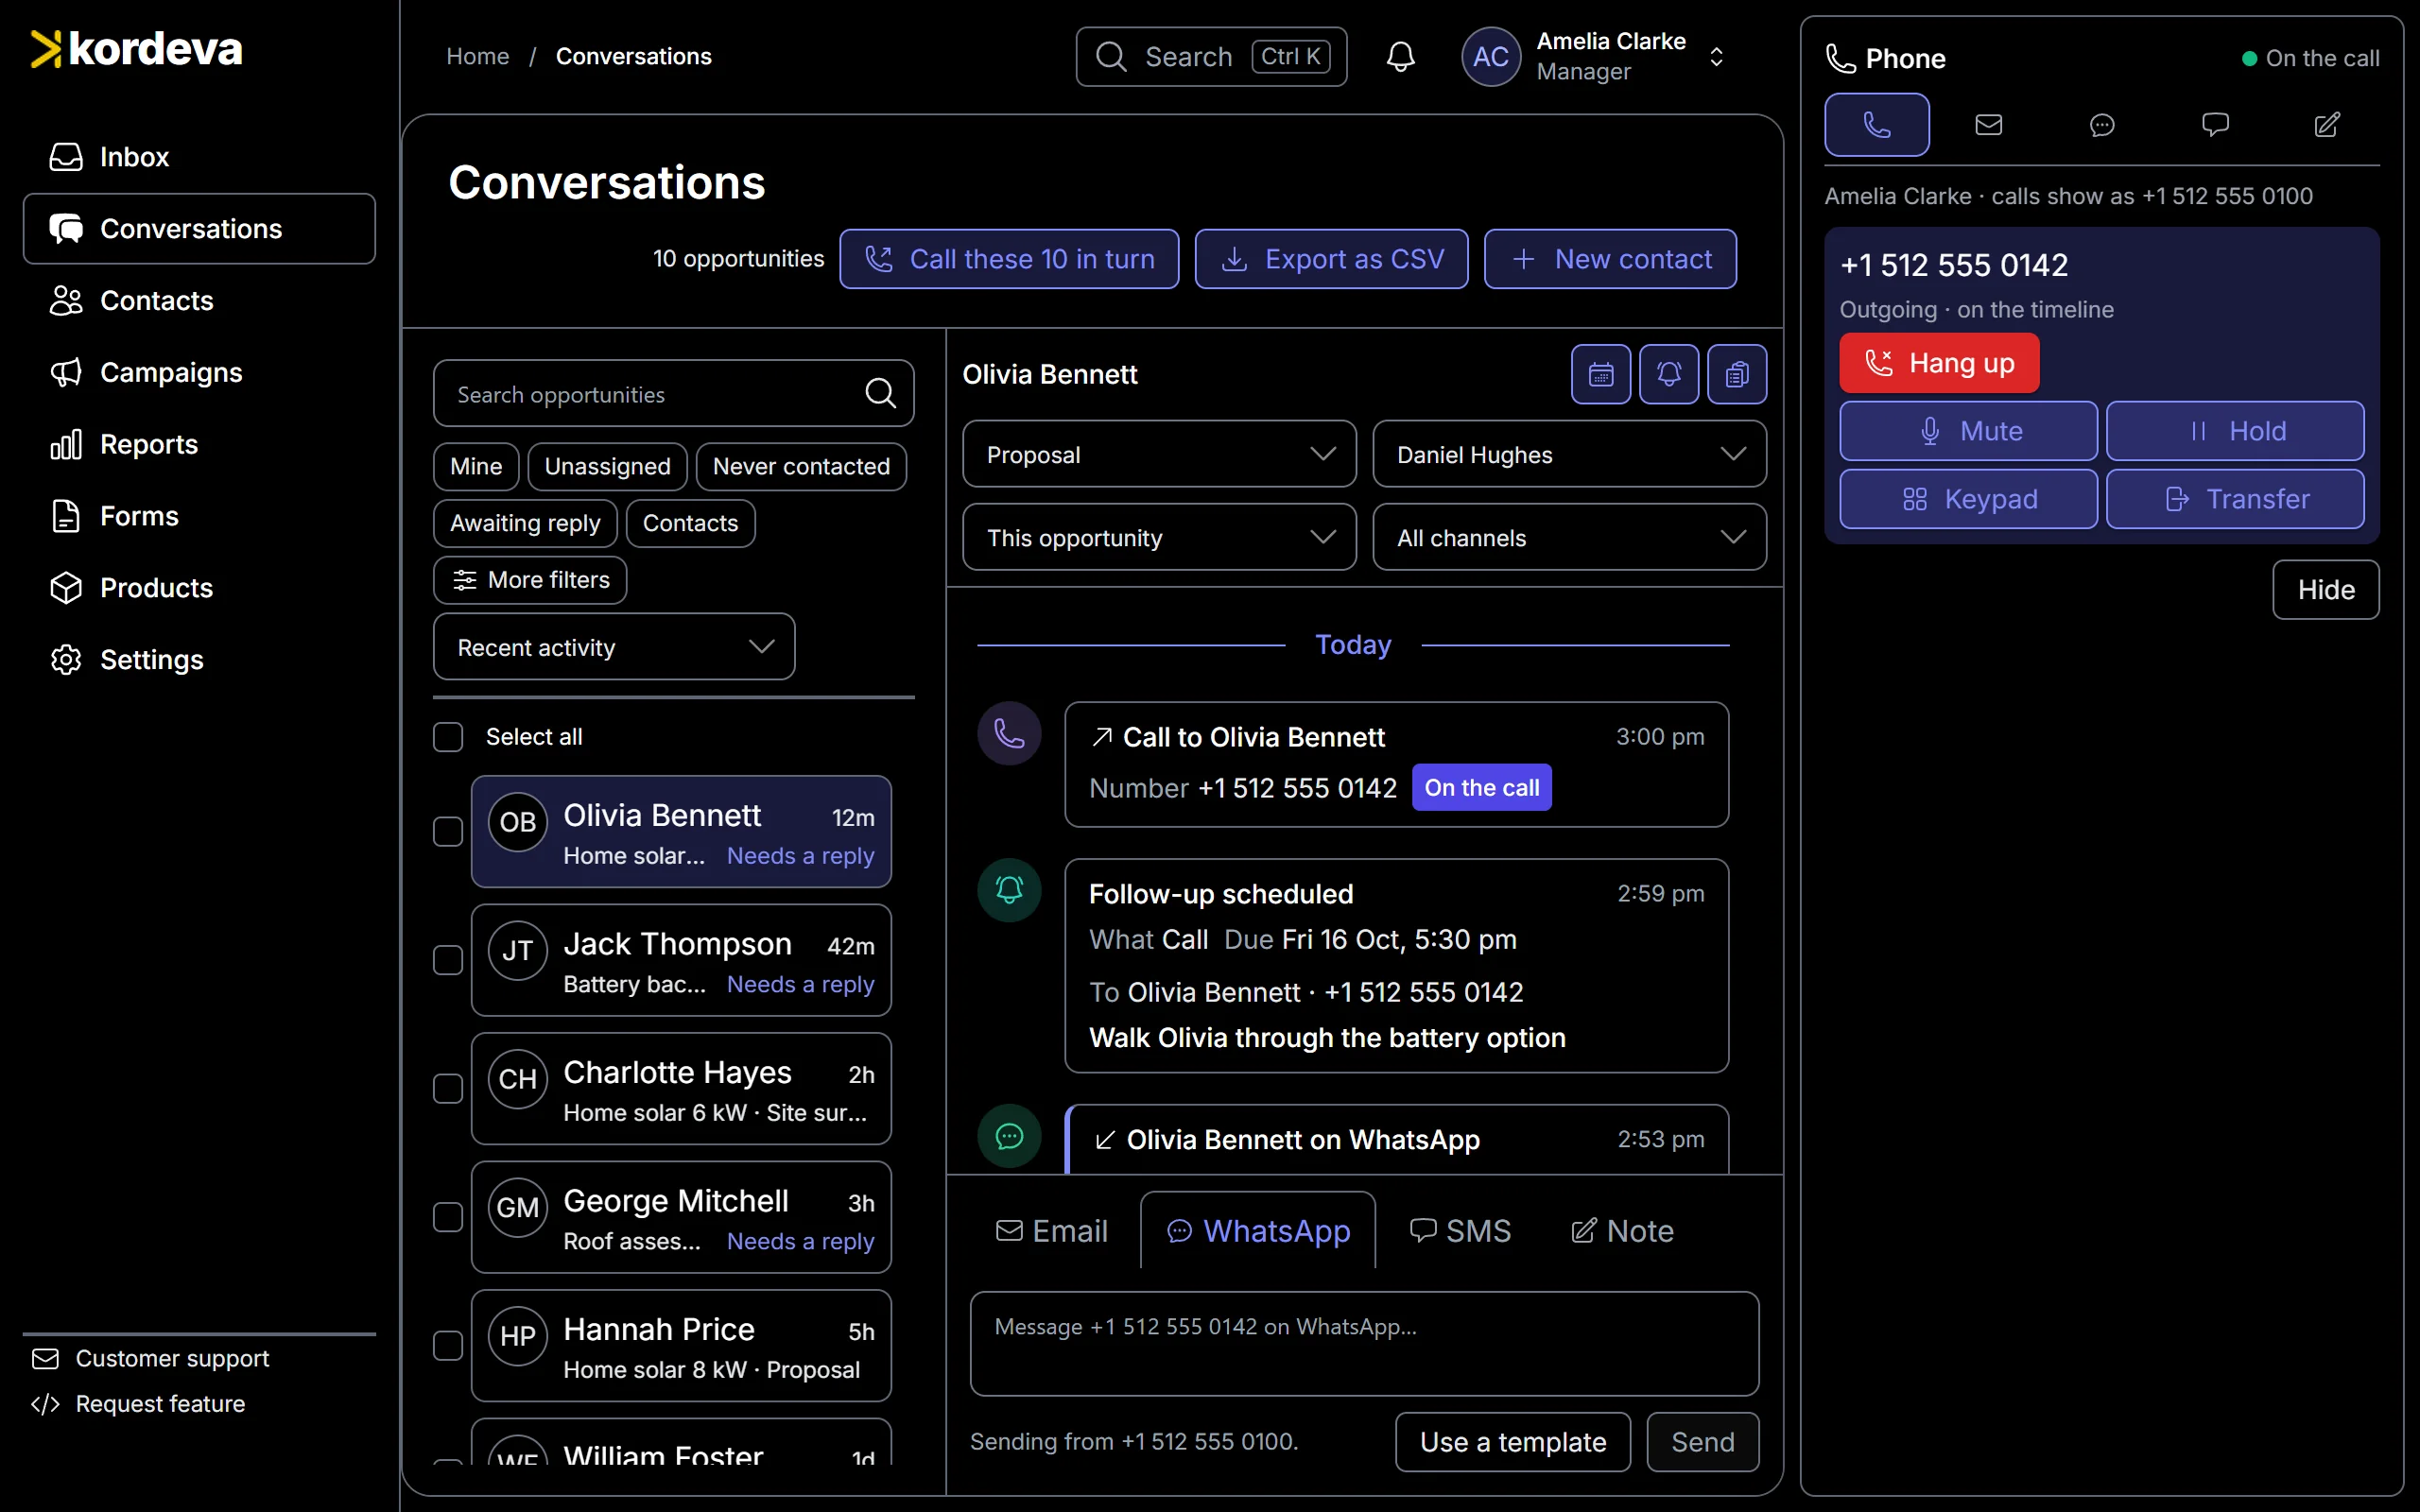Click Call these 10 in turn
Image resolution: width=2420 pixels, height=1512 pixels.
click(1009, 259)
